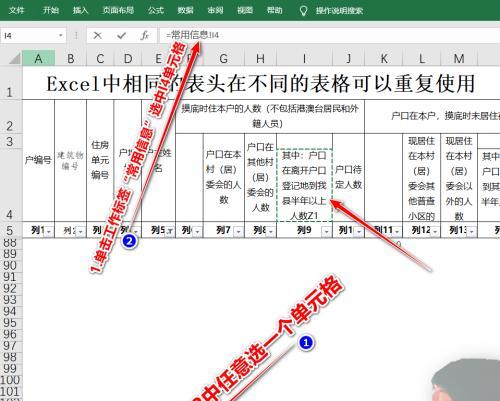Screen dimensions: 500x401
Task: Open the 列9 filter dropdown
Action: pyautogui.click(x=326, y=231)
